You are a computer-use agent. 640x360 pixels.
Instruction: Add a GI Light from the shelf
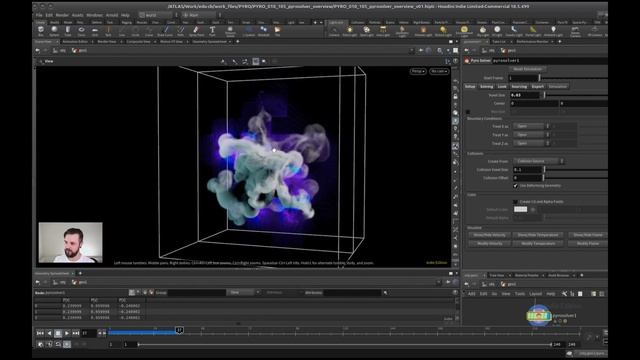click(x=497, y=31)
